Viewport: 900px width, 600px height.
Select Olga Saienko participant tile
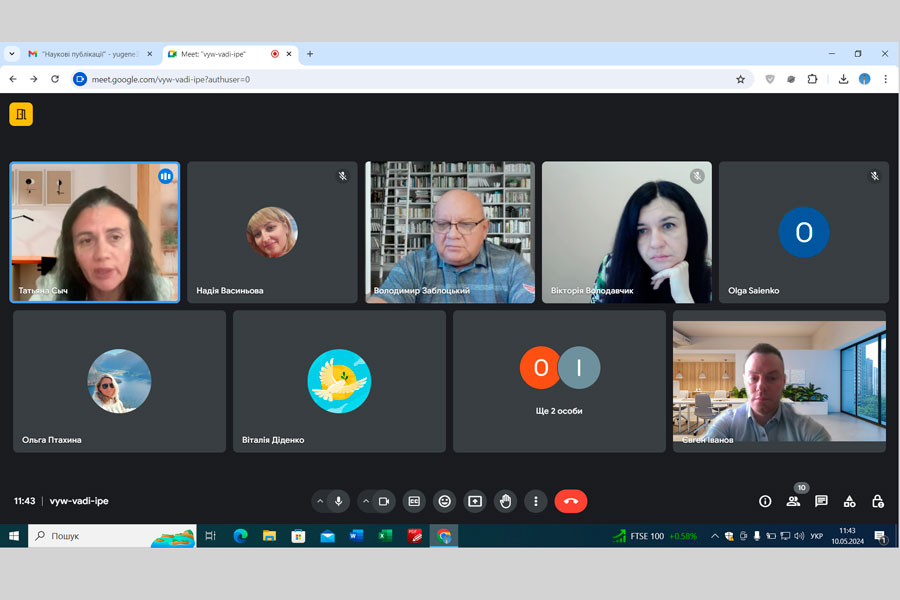[804, 232]
